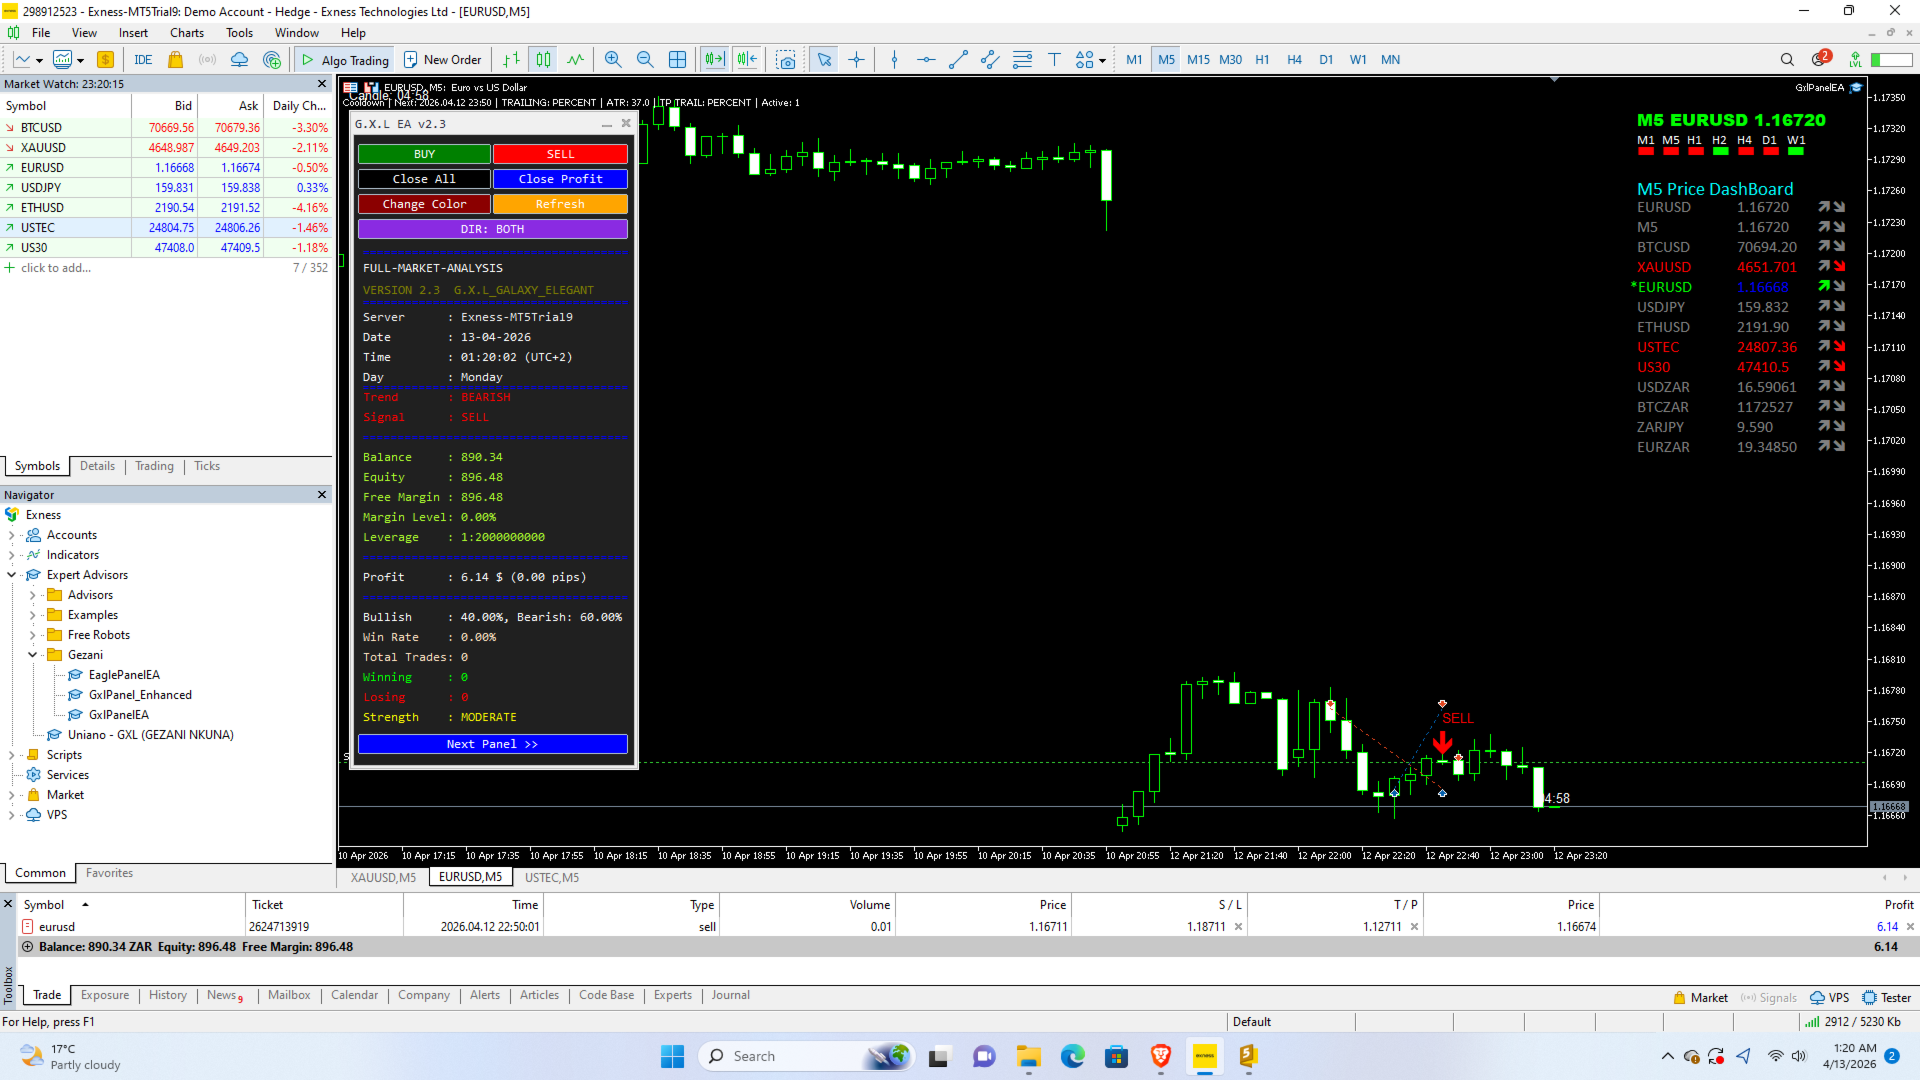Click the orange Change Color button
The width and height of the screenshot is (1920, 1080).
[424, 204]
